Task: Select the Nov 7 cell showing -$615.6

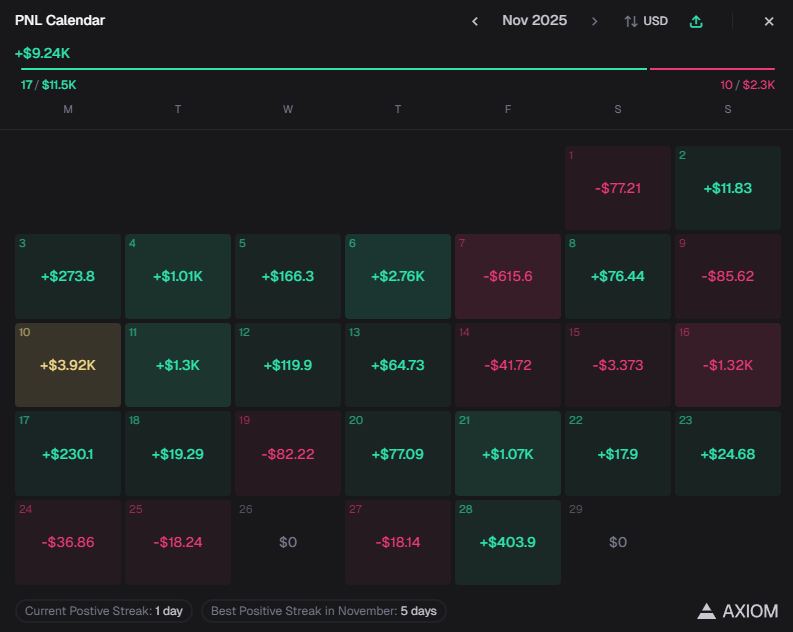Action: [x=508, y=276]
